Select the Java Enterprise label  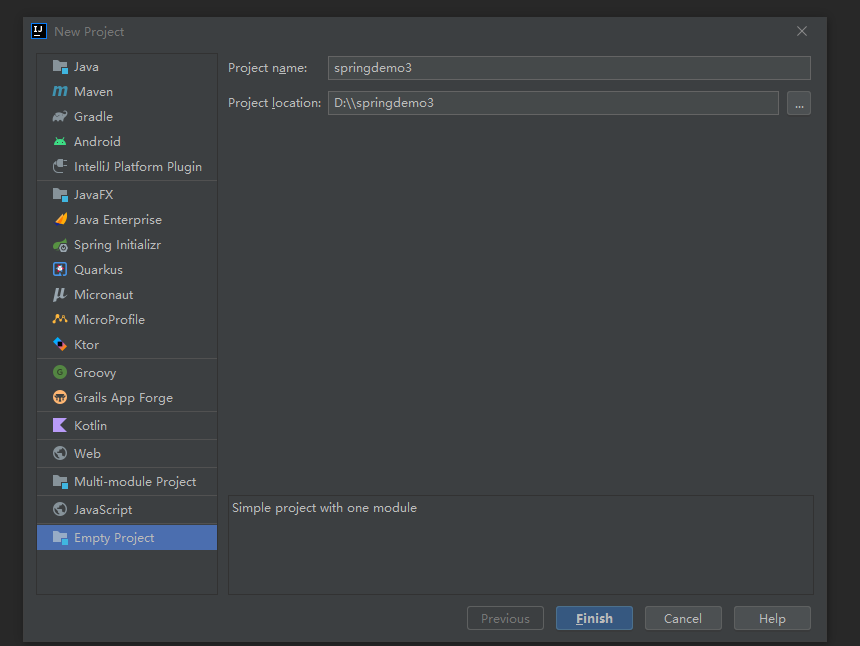[x=118, y=219]
